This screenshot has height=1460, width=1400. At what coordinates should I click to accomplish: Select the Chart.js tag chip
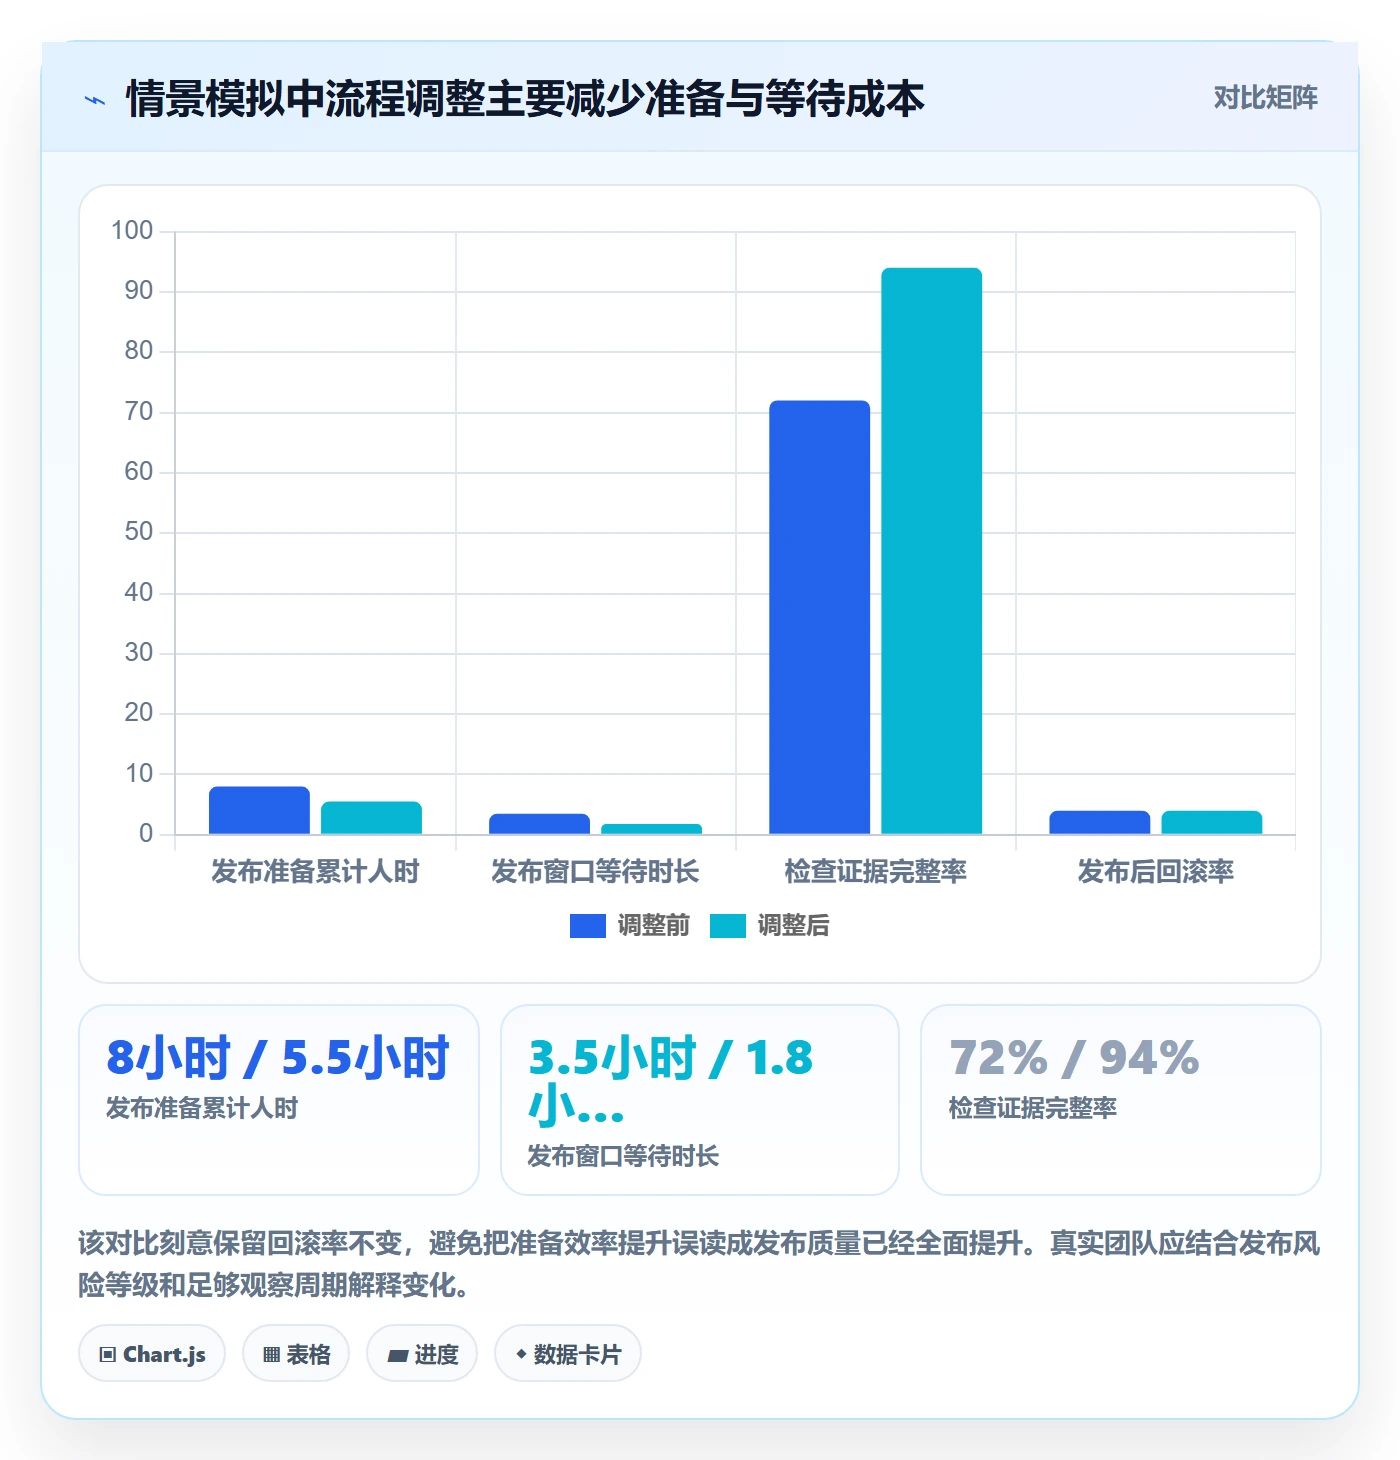point(152,1354)
